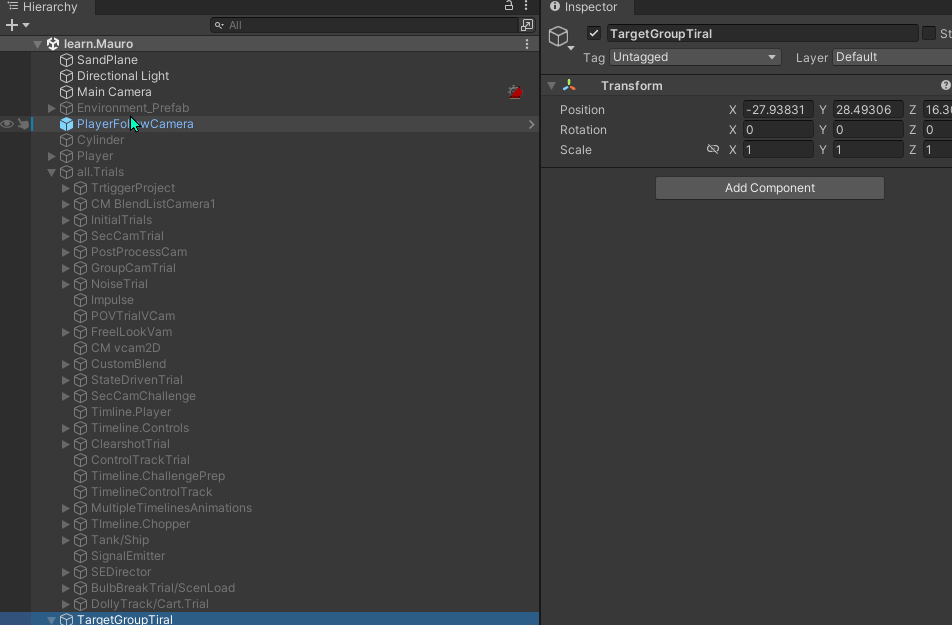Screen dimensions: 952x625
Task: Click the cube icon beside TargetGroupTiral in Inspector
Action: pos(559,35)
